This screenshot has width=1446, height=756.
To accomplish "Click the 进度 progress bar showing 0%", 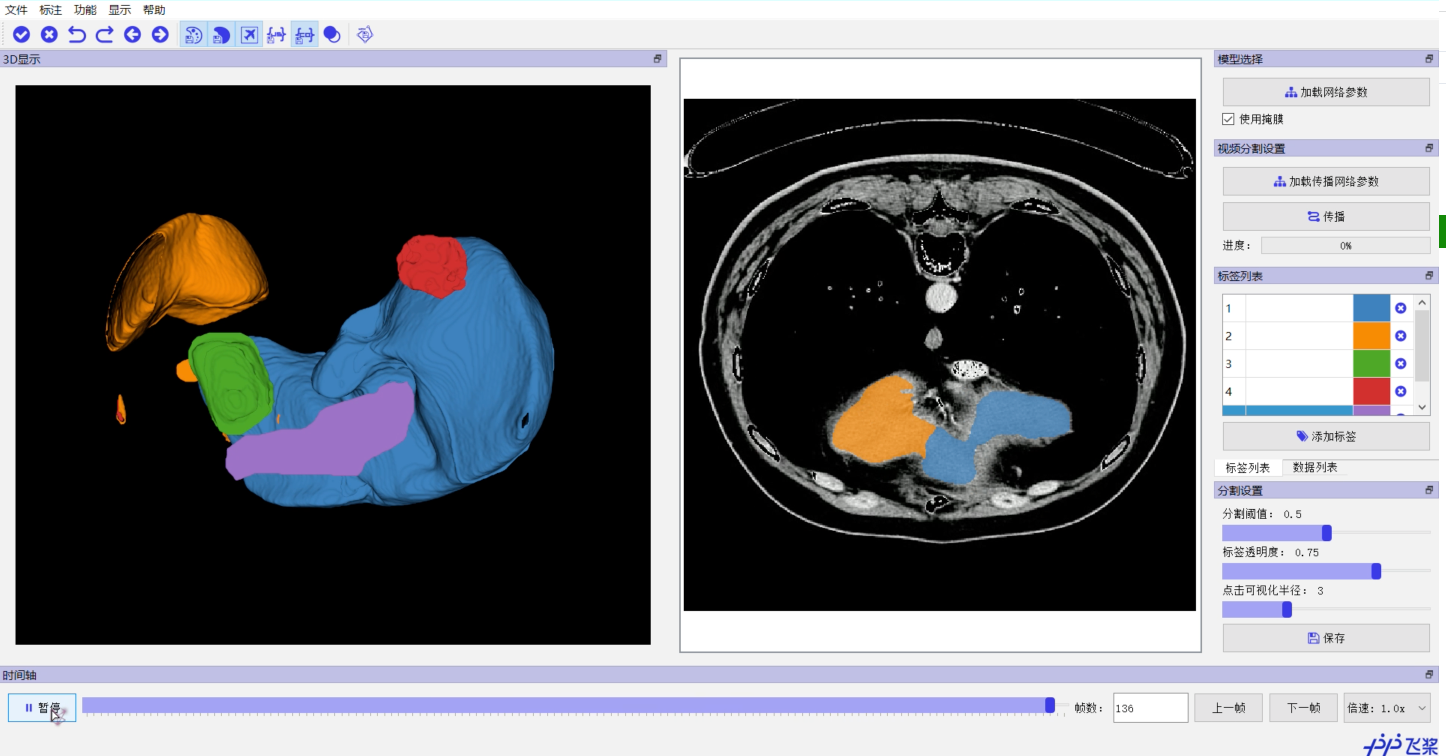I will pos(1346,245).
